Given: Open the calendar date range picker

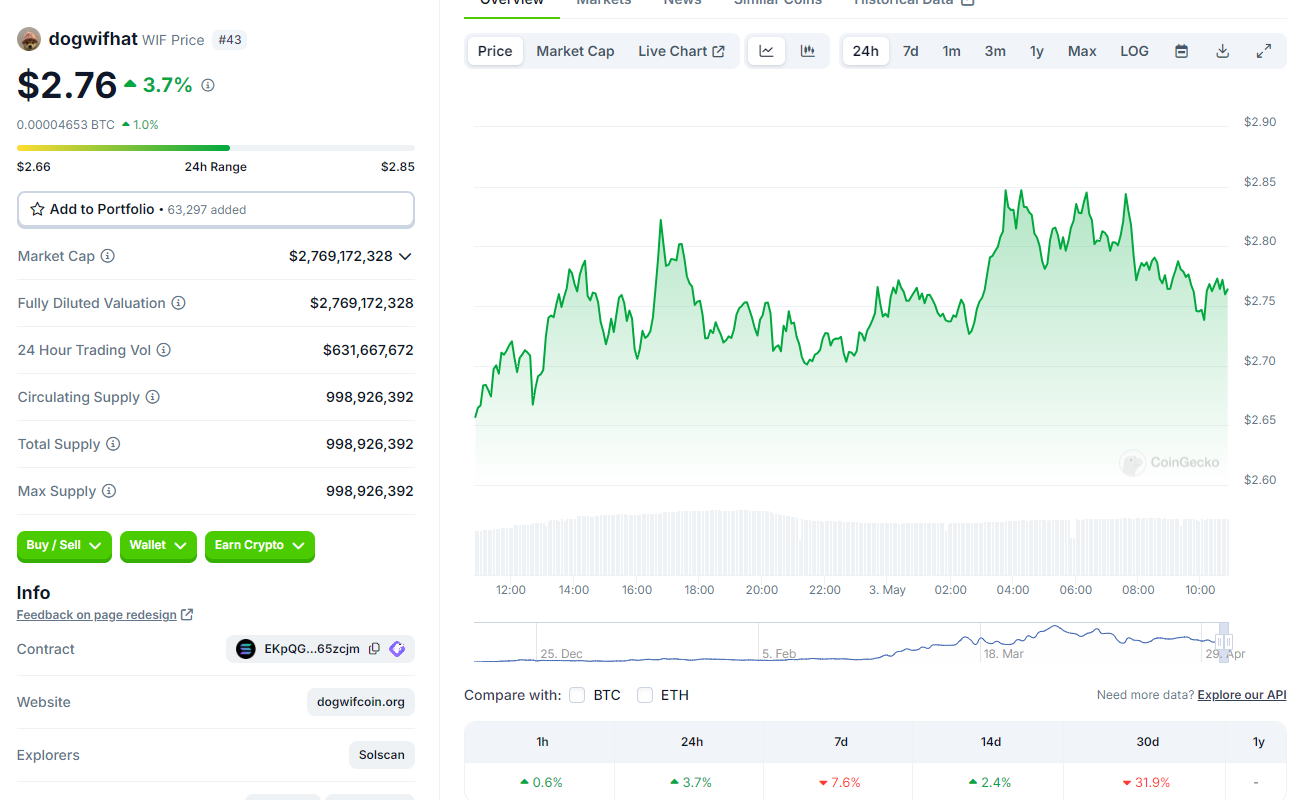Looking at the screenshot, I should click(x=1181, y=51).
